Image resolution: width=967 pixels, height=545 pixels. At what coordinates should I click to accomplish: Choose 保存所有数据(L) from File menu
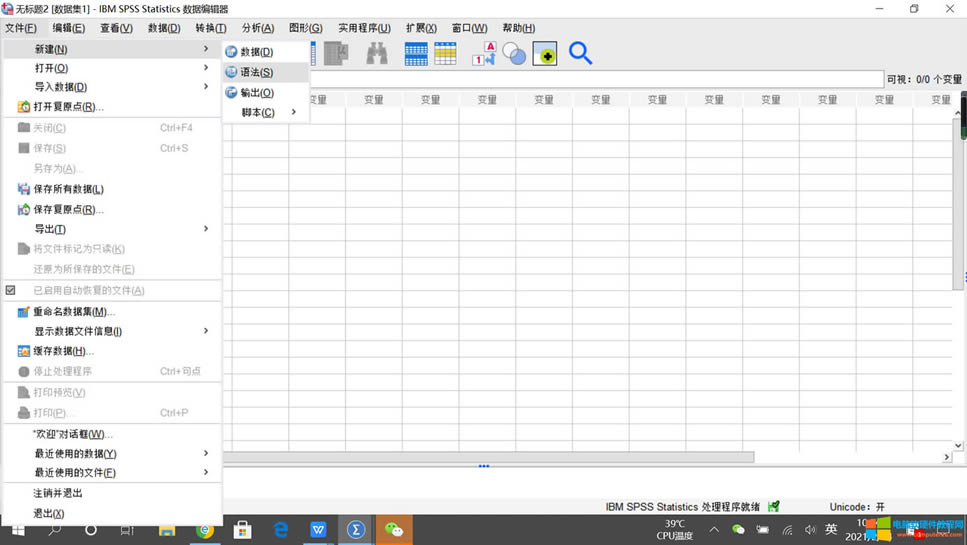click(x=68, y=189)
